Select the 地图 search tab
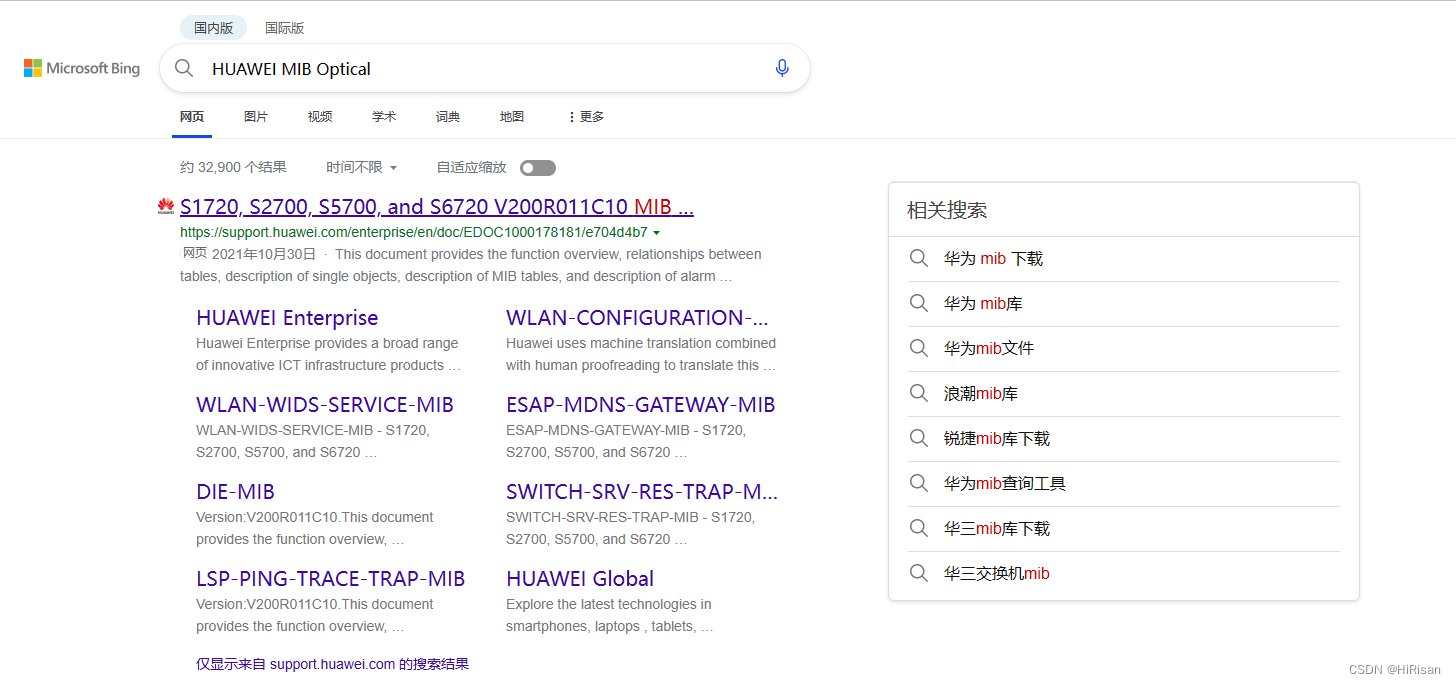The width and height of the screenshot is (1456, 684). [512, 117]
